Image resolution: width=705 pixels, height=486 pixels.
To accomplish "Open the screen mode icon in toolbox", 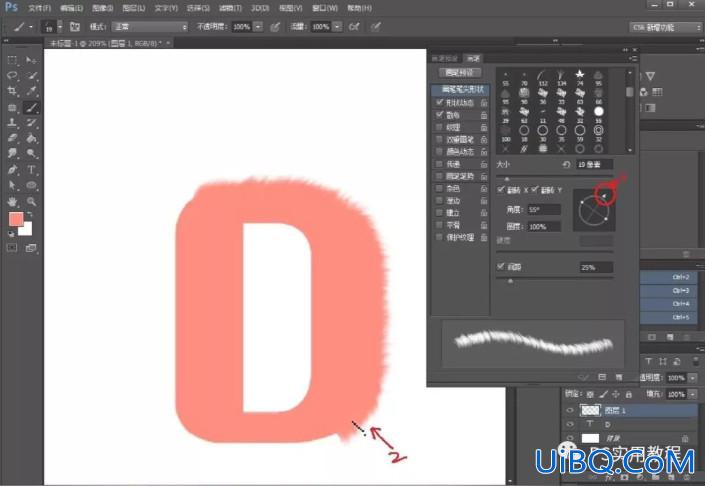I will [31, 248].
